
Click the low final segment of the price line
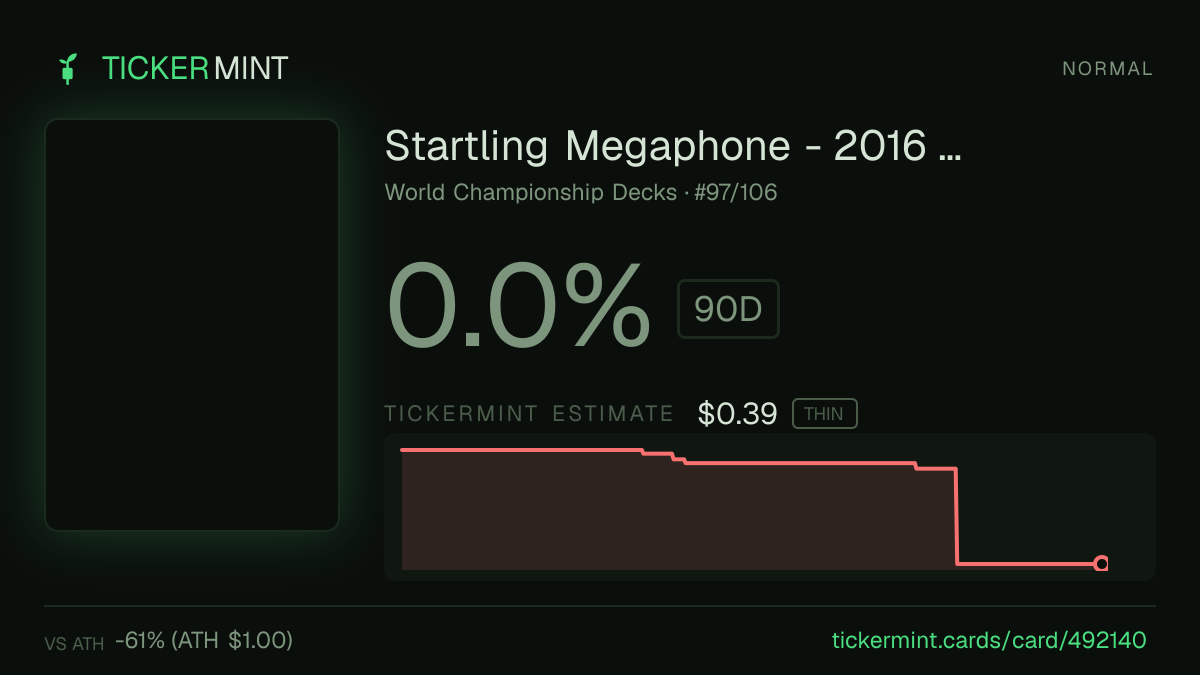coord(1026,564)
